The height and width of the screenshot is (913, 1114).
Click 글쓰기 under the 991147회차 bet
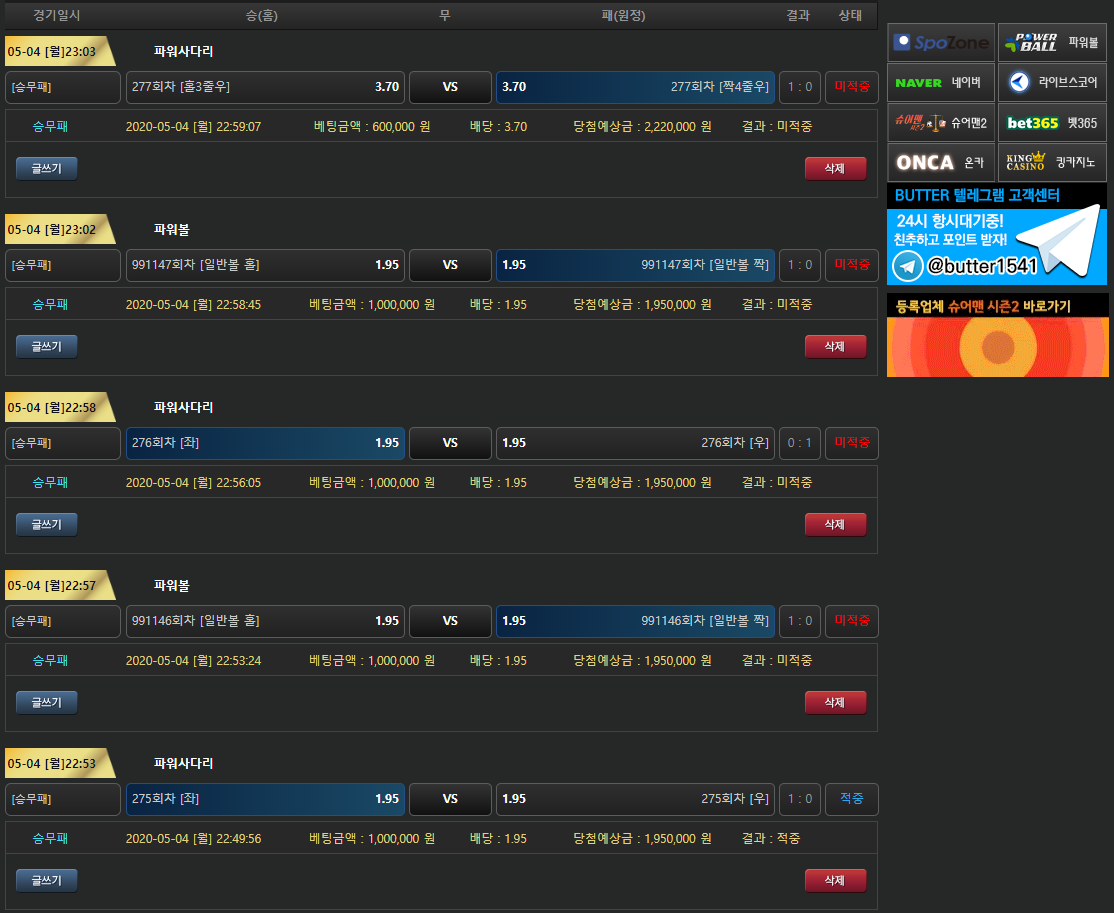pos(46,346)
